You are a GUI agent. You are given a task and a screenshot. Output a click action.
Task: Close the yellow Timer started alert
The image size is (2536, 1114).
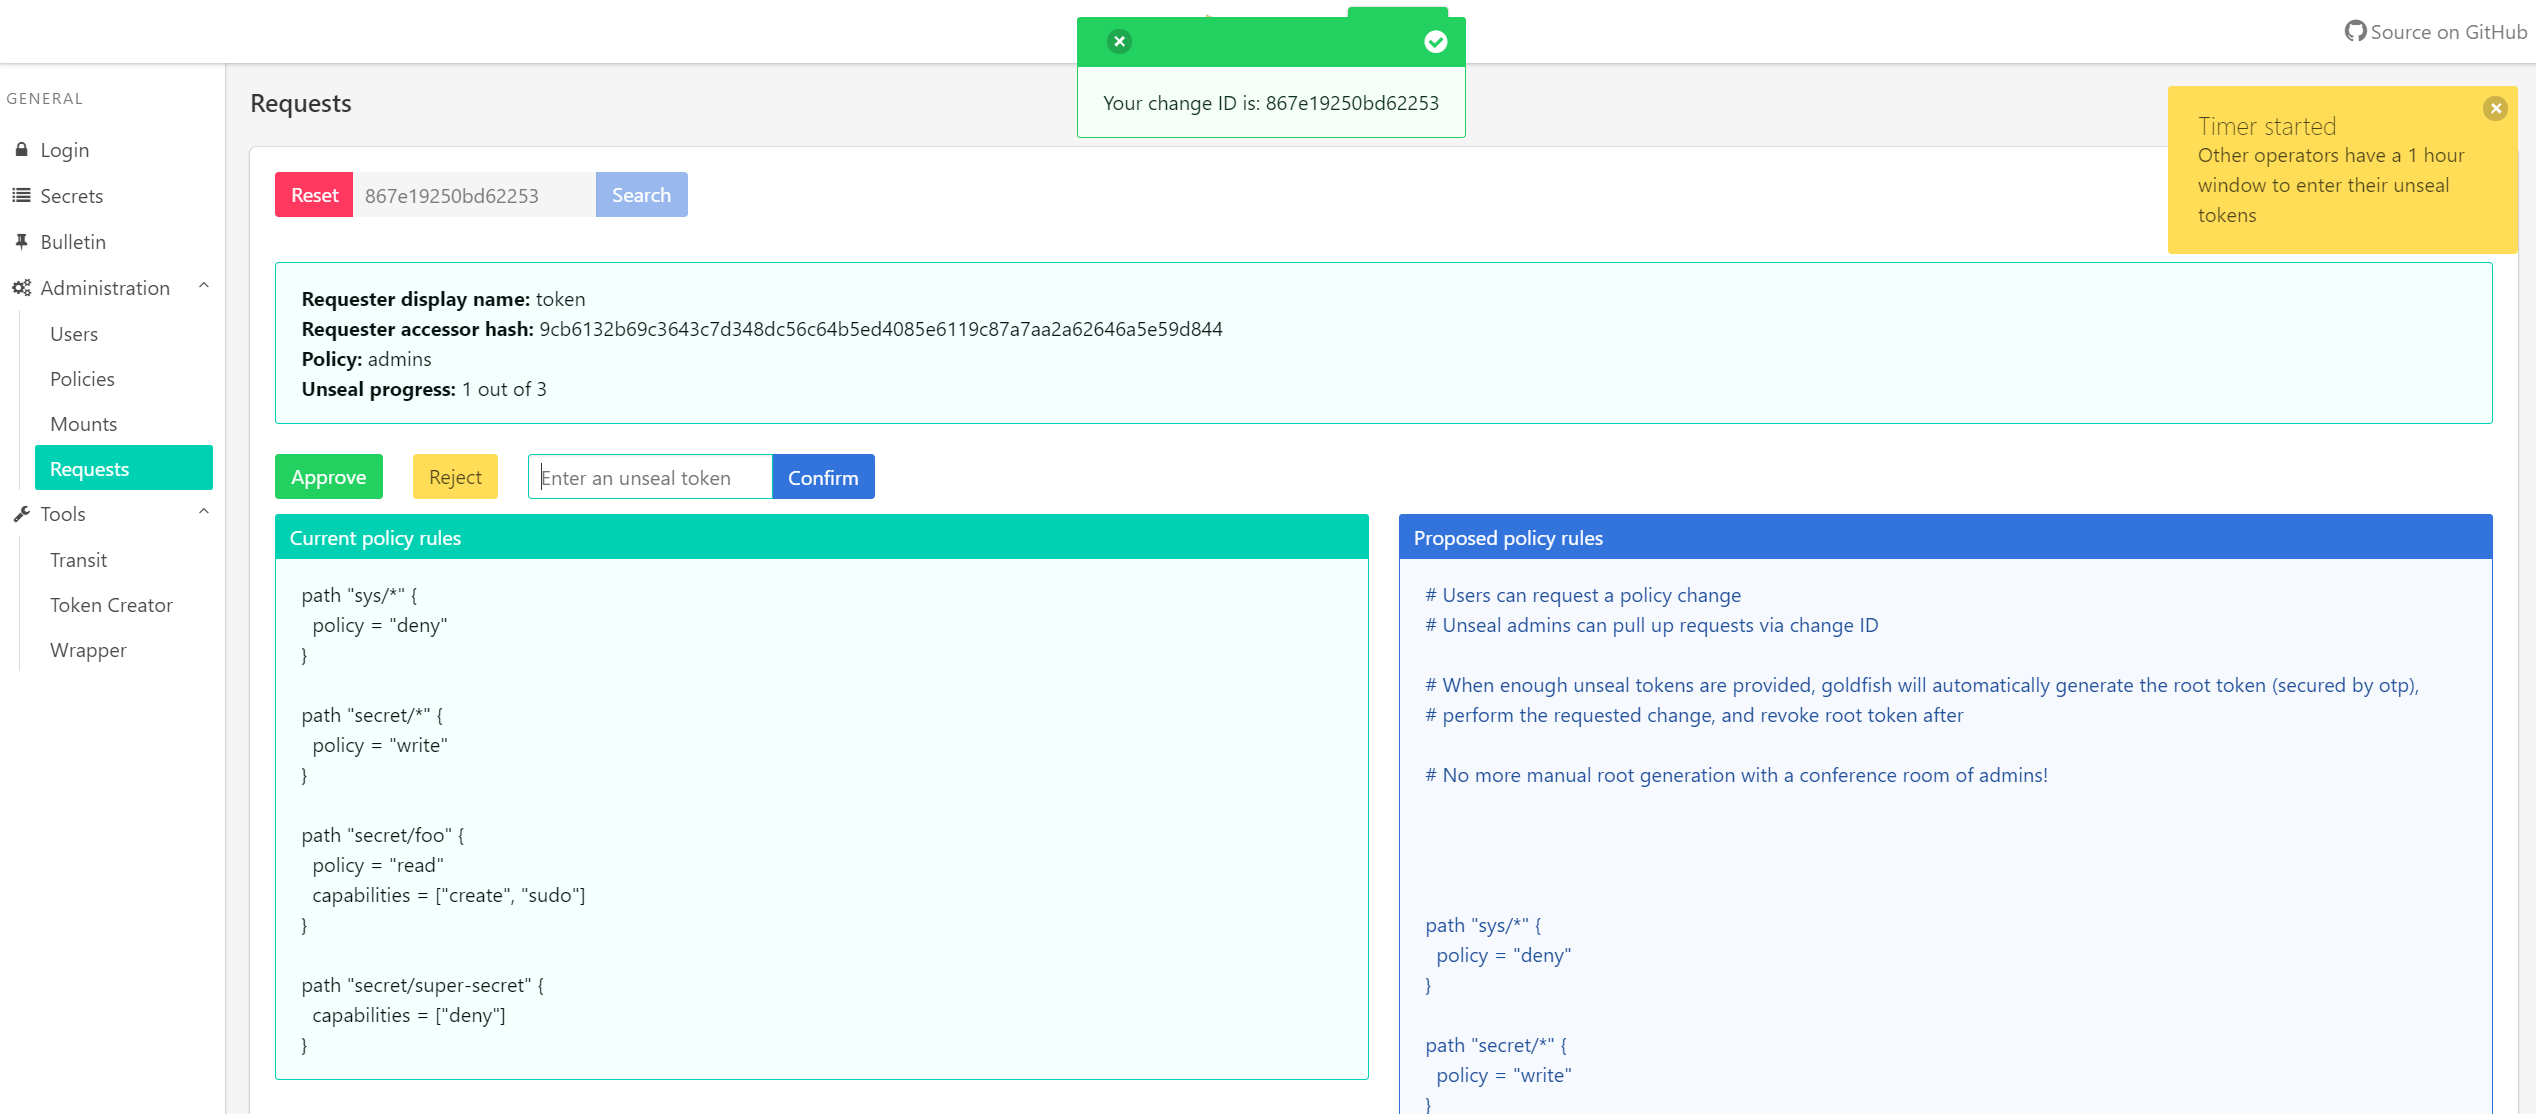2495,108
